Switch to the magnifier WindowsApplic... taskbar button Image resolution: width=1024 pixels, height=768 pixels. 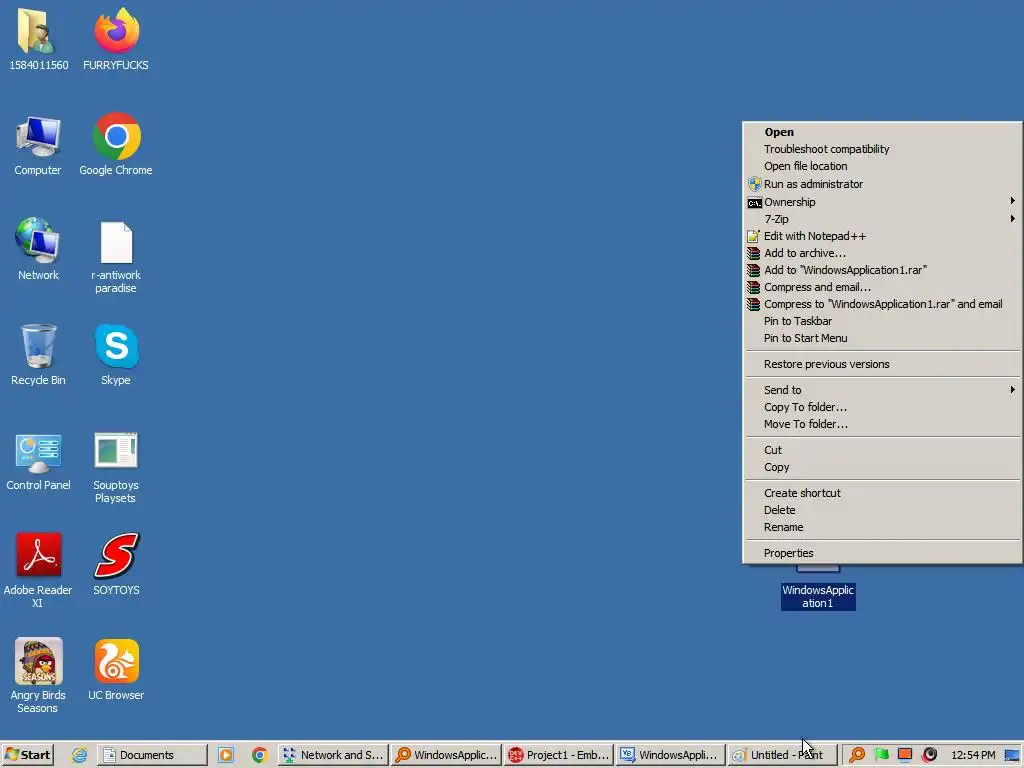point(447,755)
